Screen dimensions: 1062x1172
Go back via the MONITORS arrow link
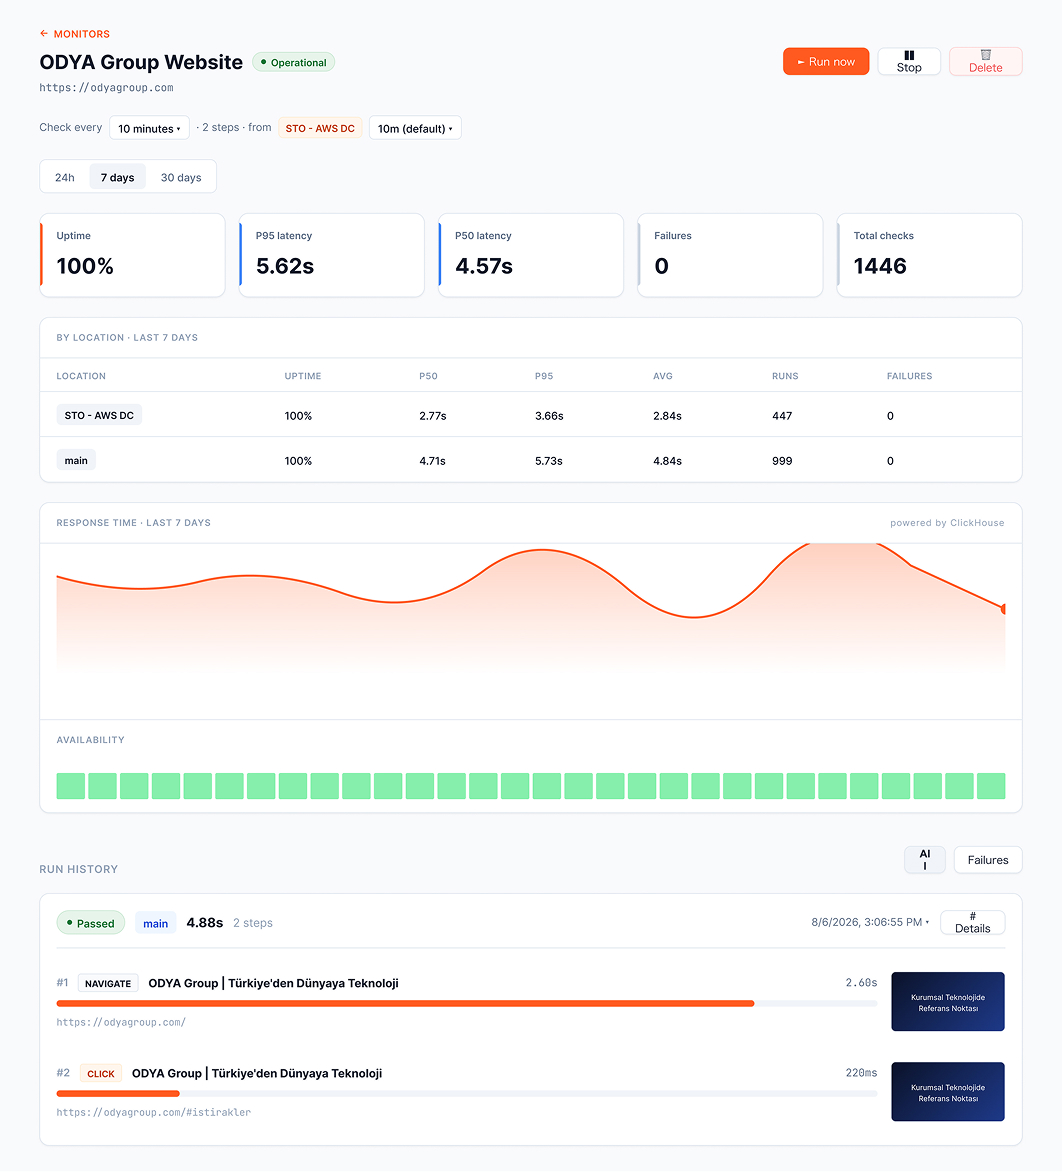tap(75, 34)
